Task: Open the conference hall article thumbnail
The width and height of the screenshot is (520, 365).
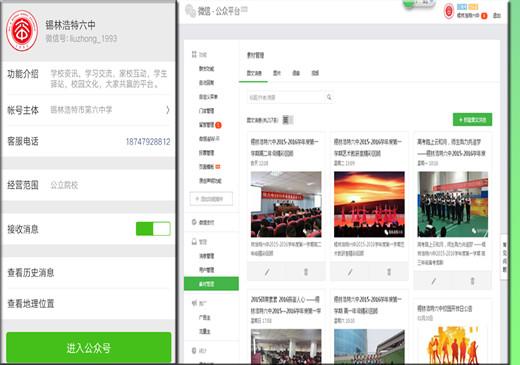Action: coord(286,204)
